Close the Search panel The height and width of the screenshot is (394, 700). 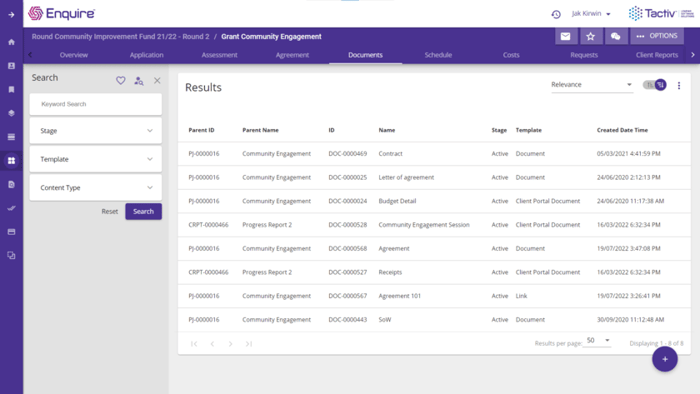(x=157, y=81)
